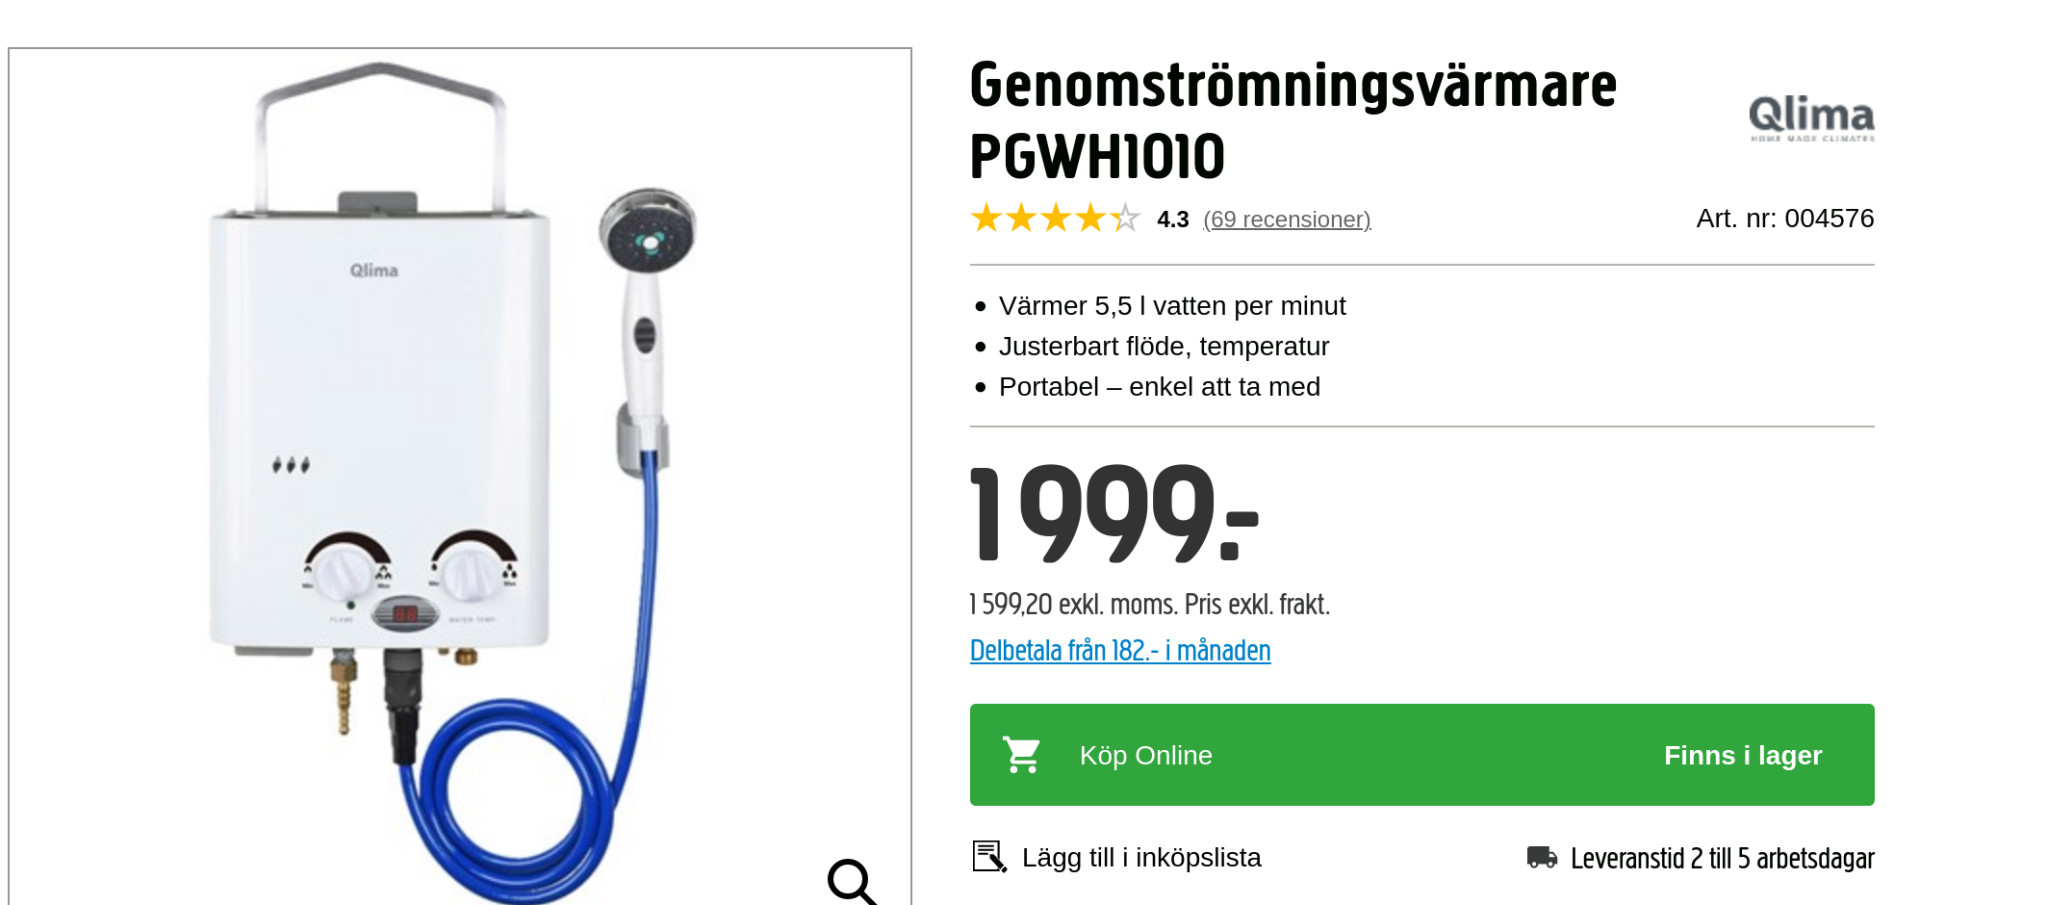
Task: Click the Leveranstid 2 till 5 arbetsdagar text
Action: (x=1722, y=858)
